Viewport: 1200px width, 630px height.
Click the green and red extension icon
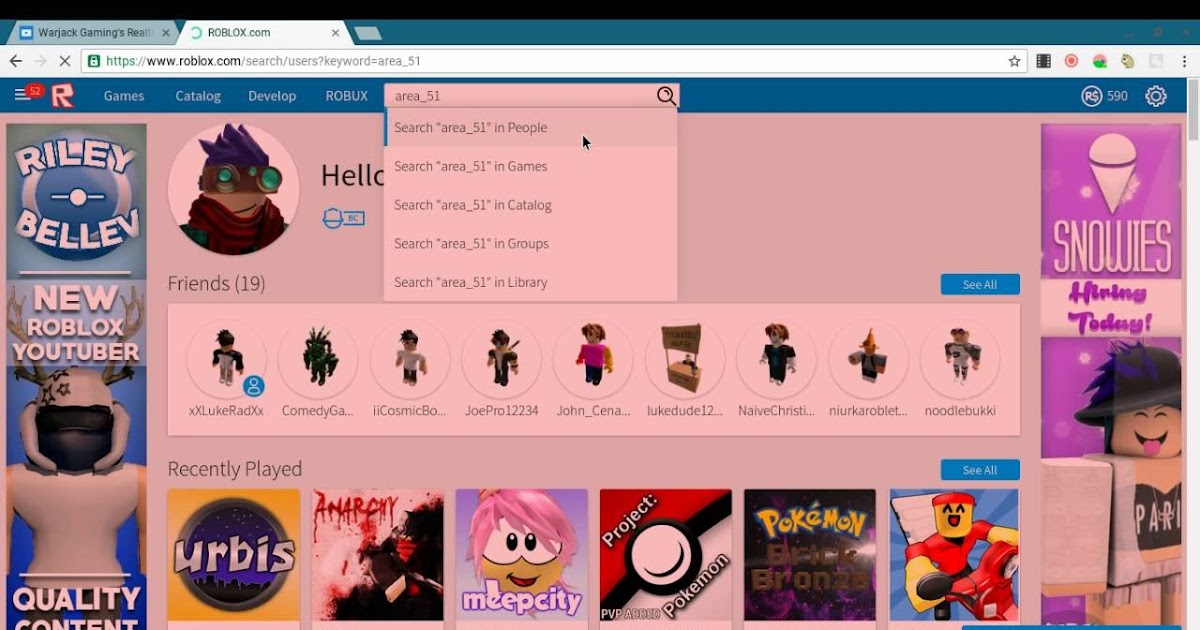(1100, 61)
